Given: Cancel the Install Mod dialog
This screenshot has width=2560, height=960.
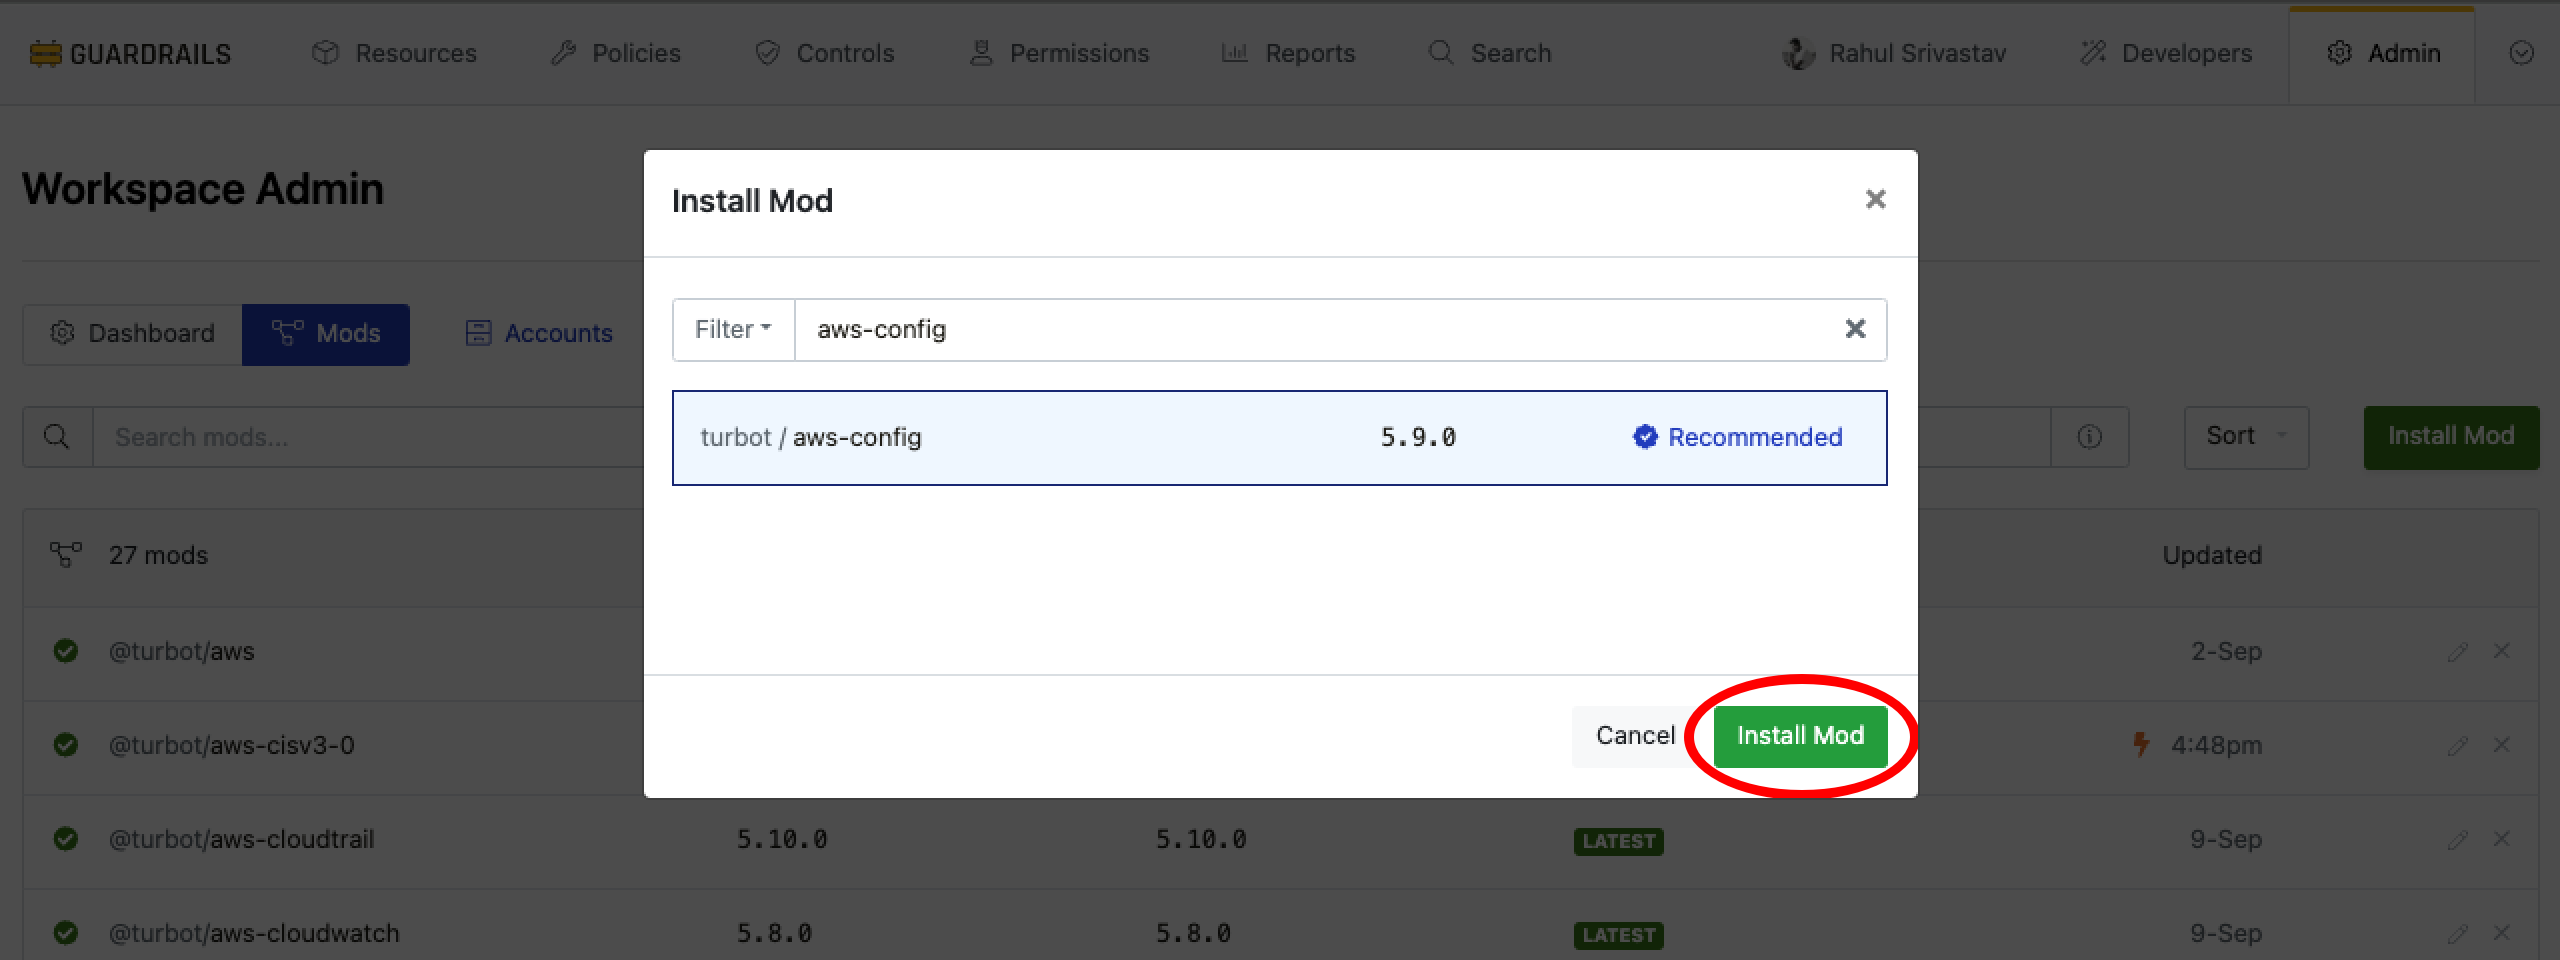Looking at the screenshot, I should (1634, 736).
